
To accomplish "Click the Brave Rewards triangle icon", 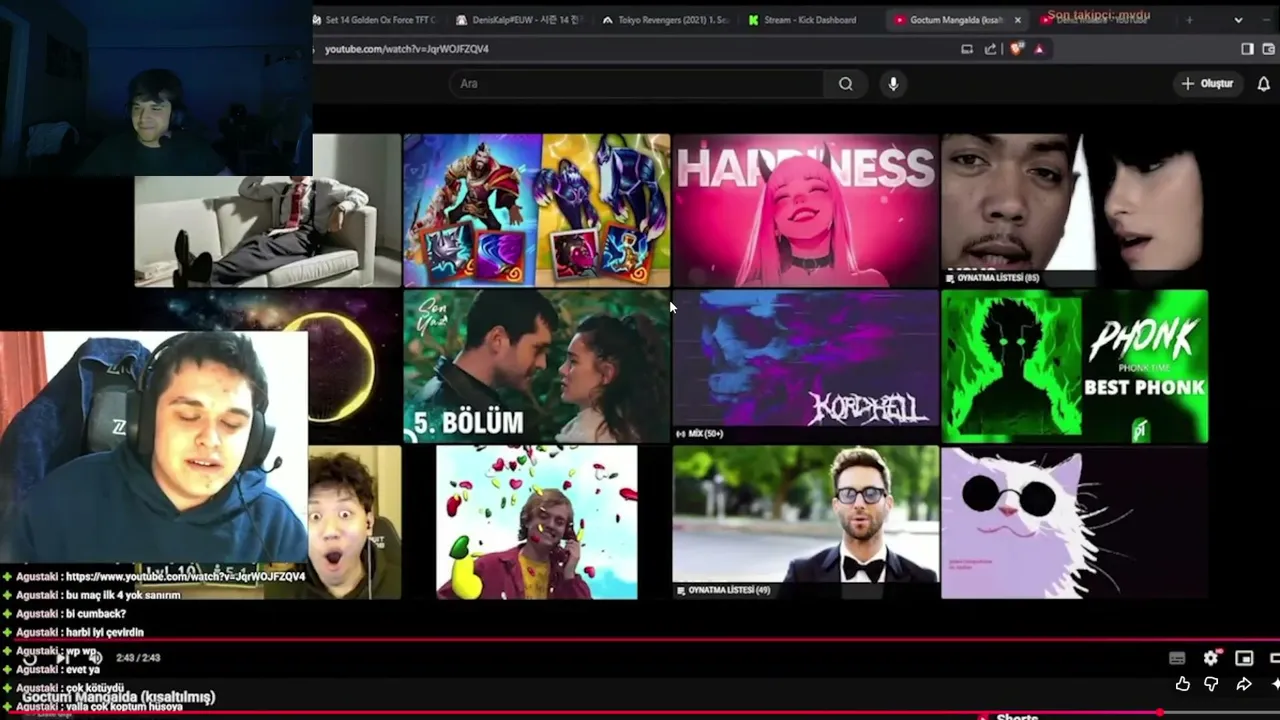I will click(x=1039, y=49).
